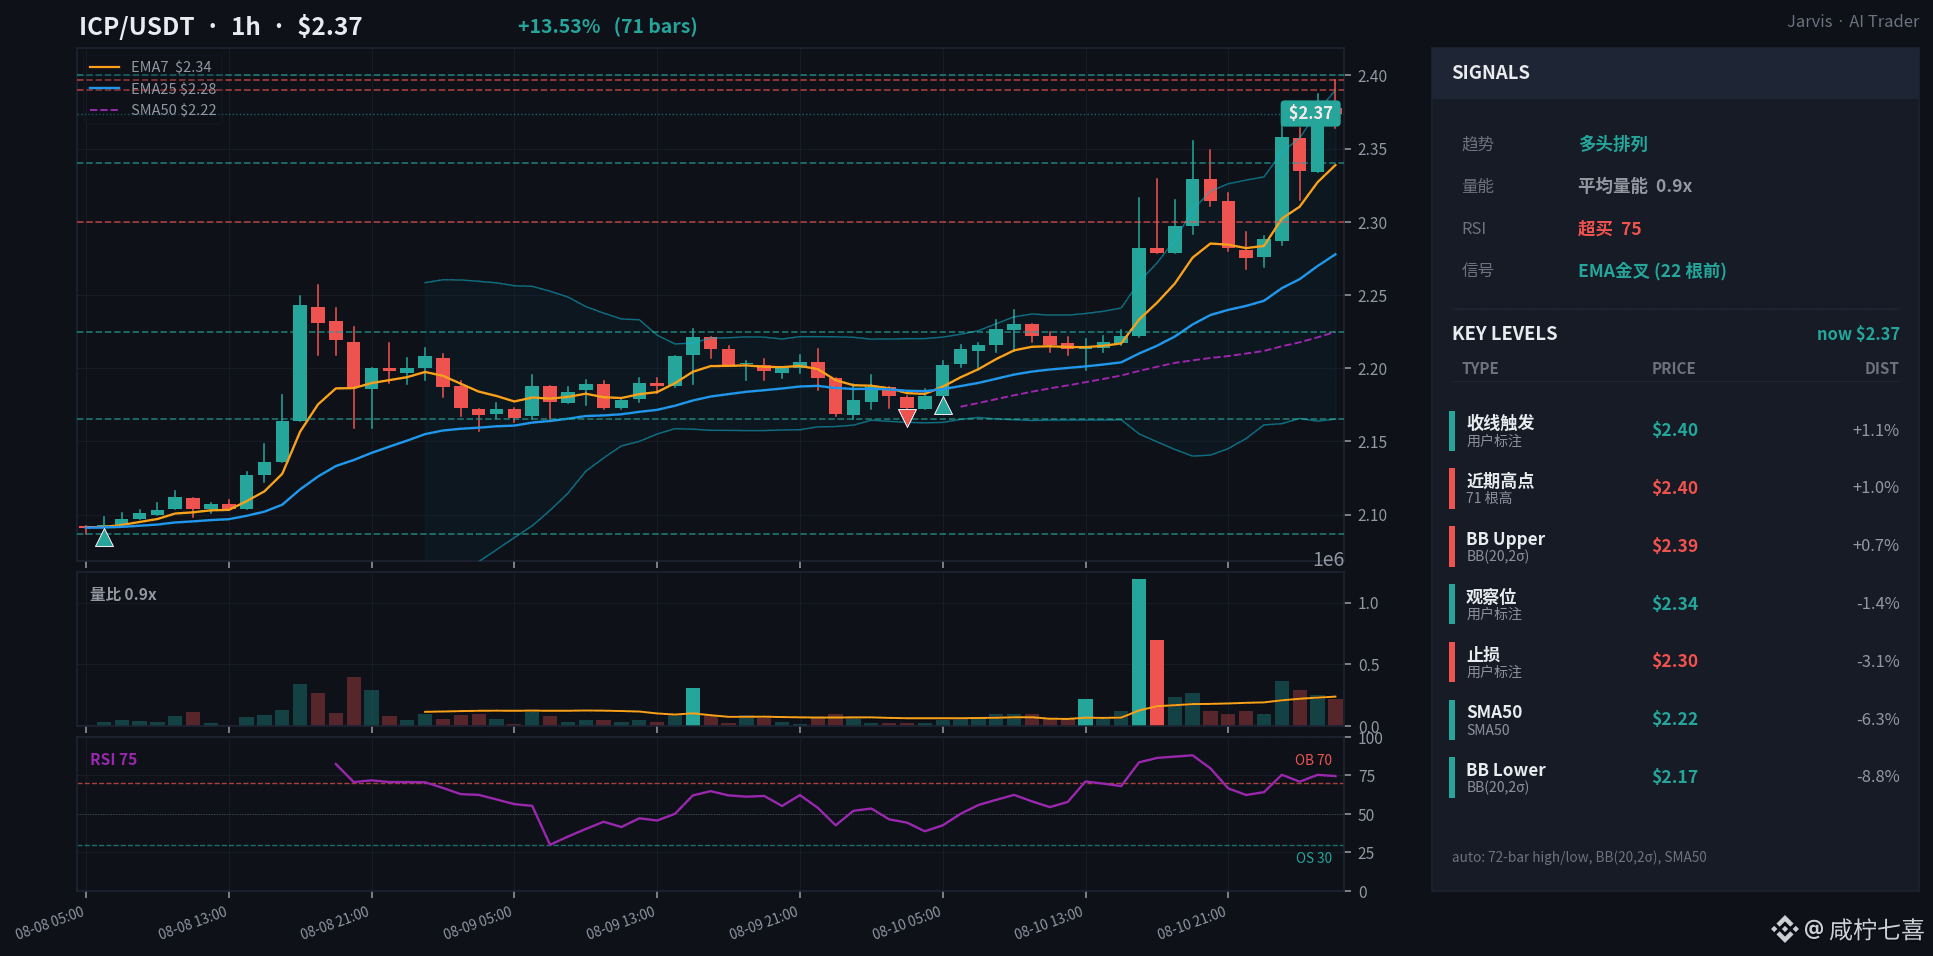The height and width of the screenshot is (956, 1933).
Task: Click the -8.8% distance value
Action: point(1878,777)
